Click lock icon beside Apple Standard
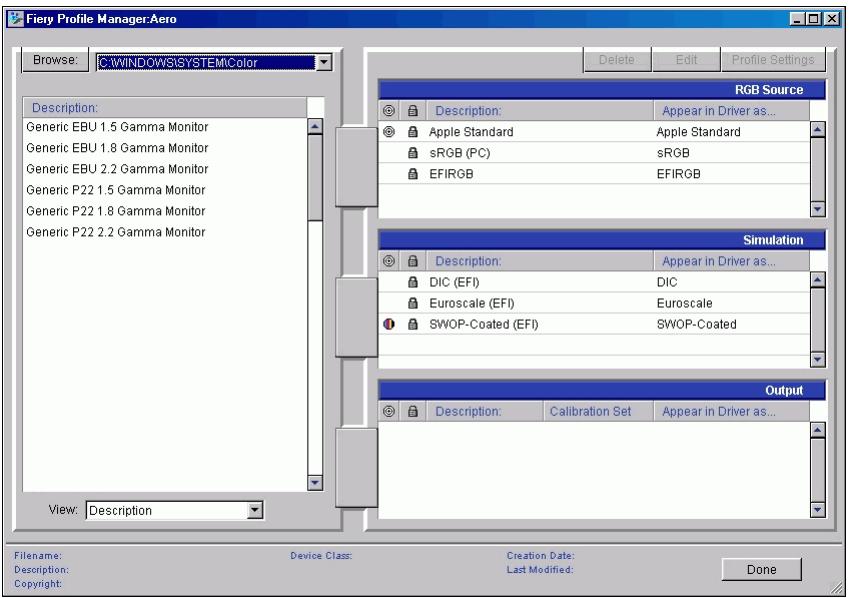 [x=413, y=132]
